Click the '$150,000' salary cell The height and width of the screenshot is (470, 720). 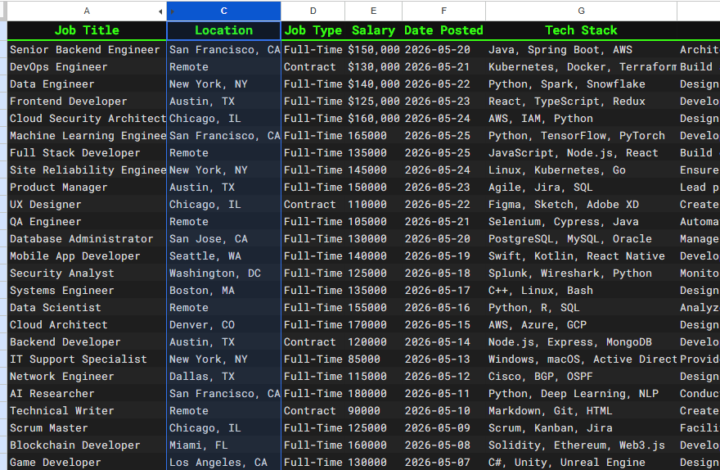tap(373, 50)
